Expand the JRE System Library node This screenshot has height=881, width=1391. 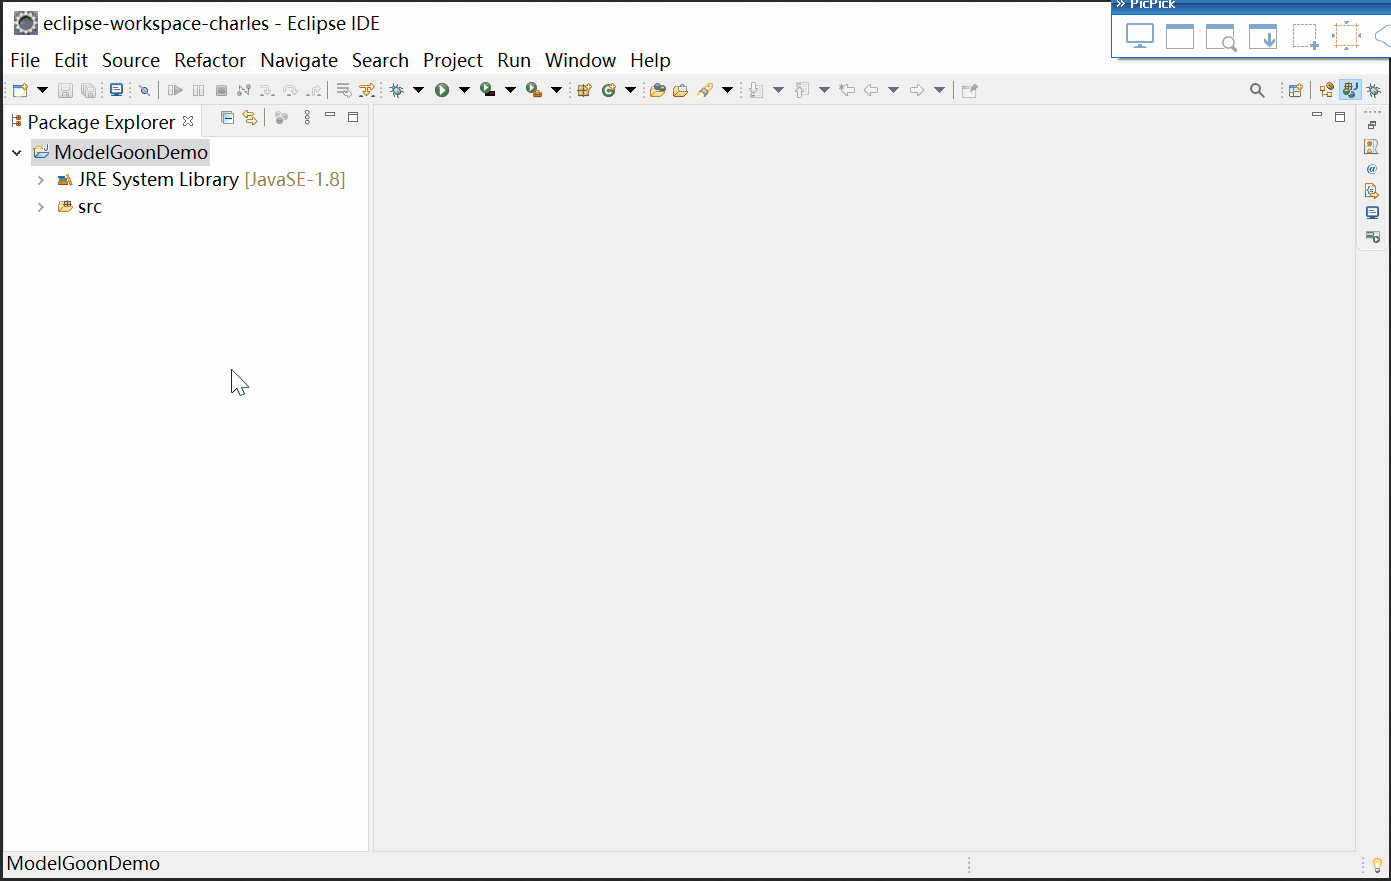[41, 180]
